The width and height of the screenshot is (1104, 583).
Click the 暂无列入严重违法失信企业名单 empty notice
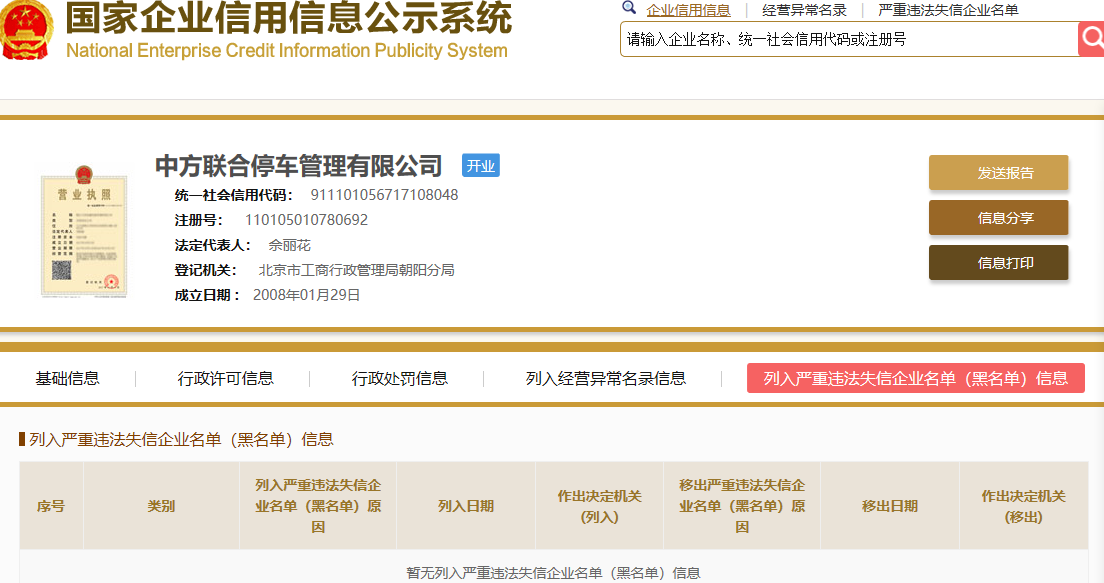[553, 572]
